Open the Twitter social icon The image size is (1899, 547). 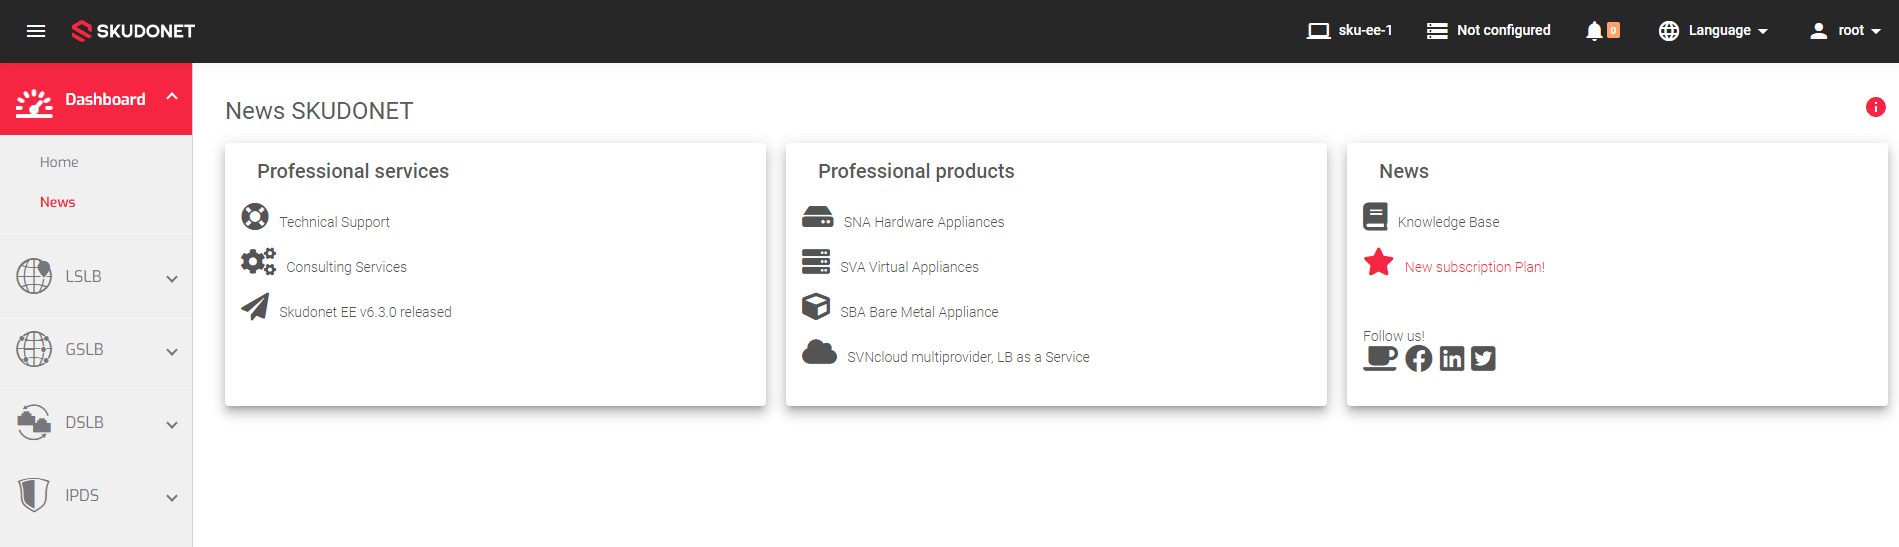1483,358
